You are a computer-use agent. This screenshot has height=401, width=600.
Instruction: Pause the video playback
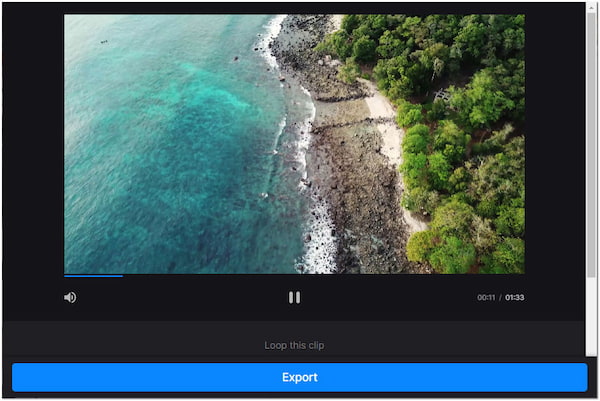click(x=294, y=297)
